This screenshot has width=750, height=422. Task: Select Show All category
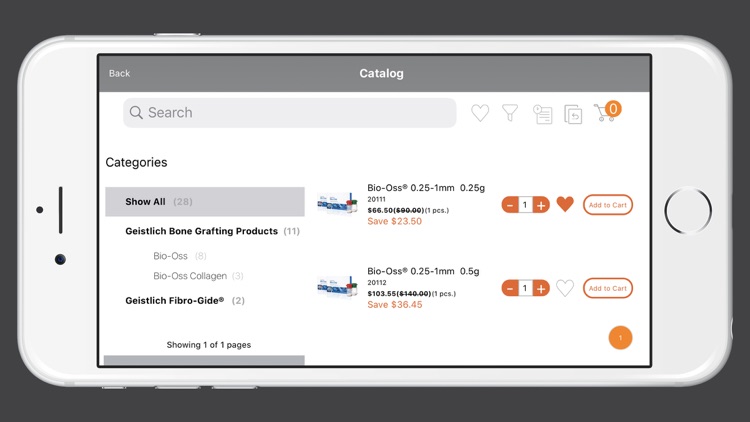(205, 201)
